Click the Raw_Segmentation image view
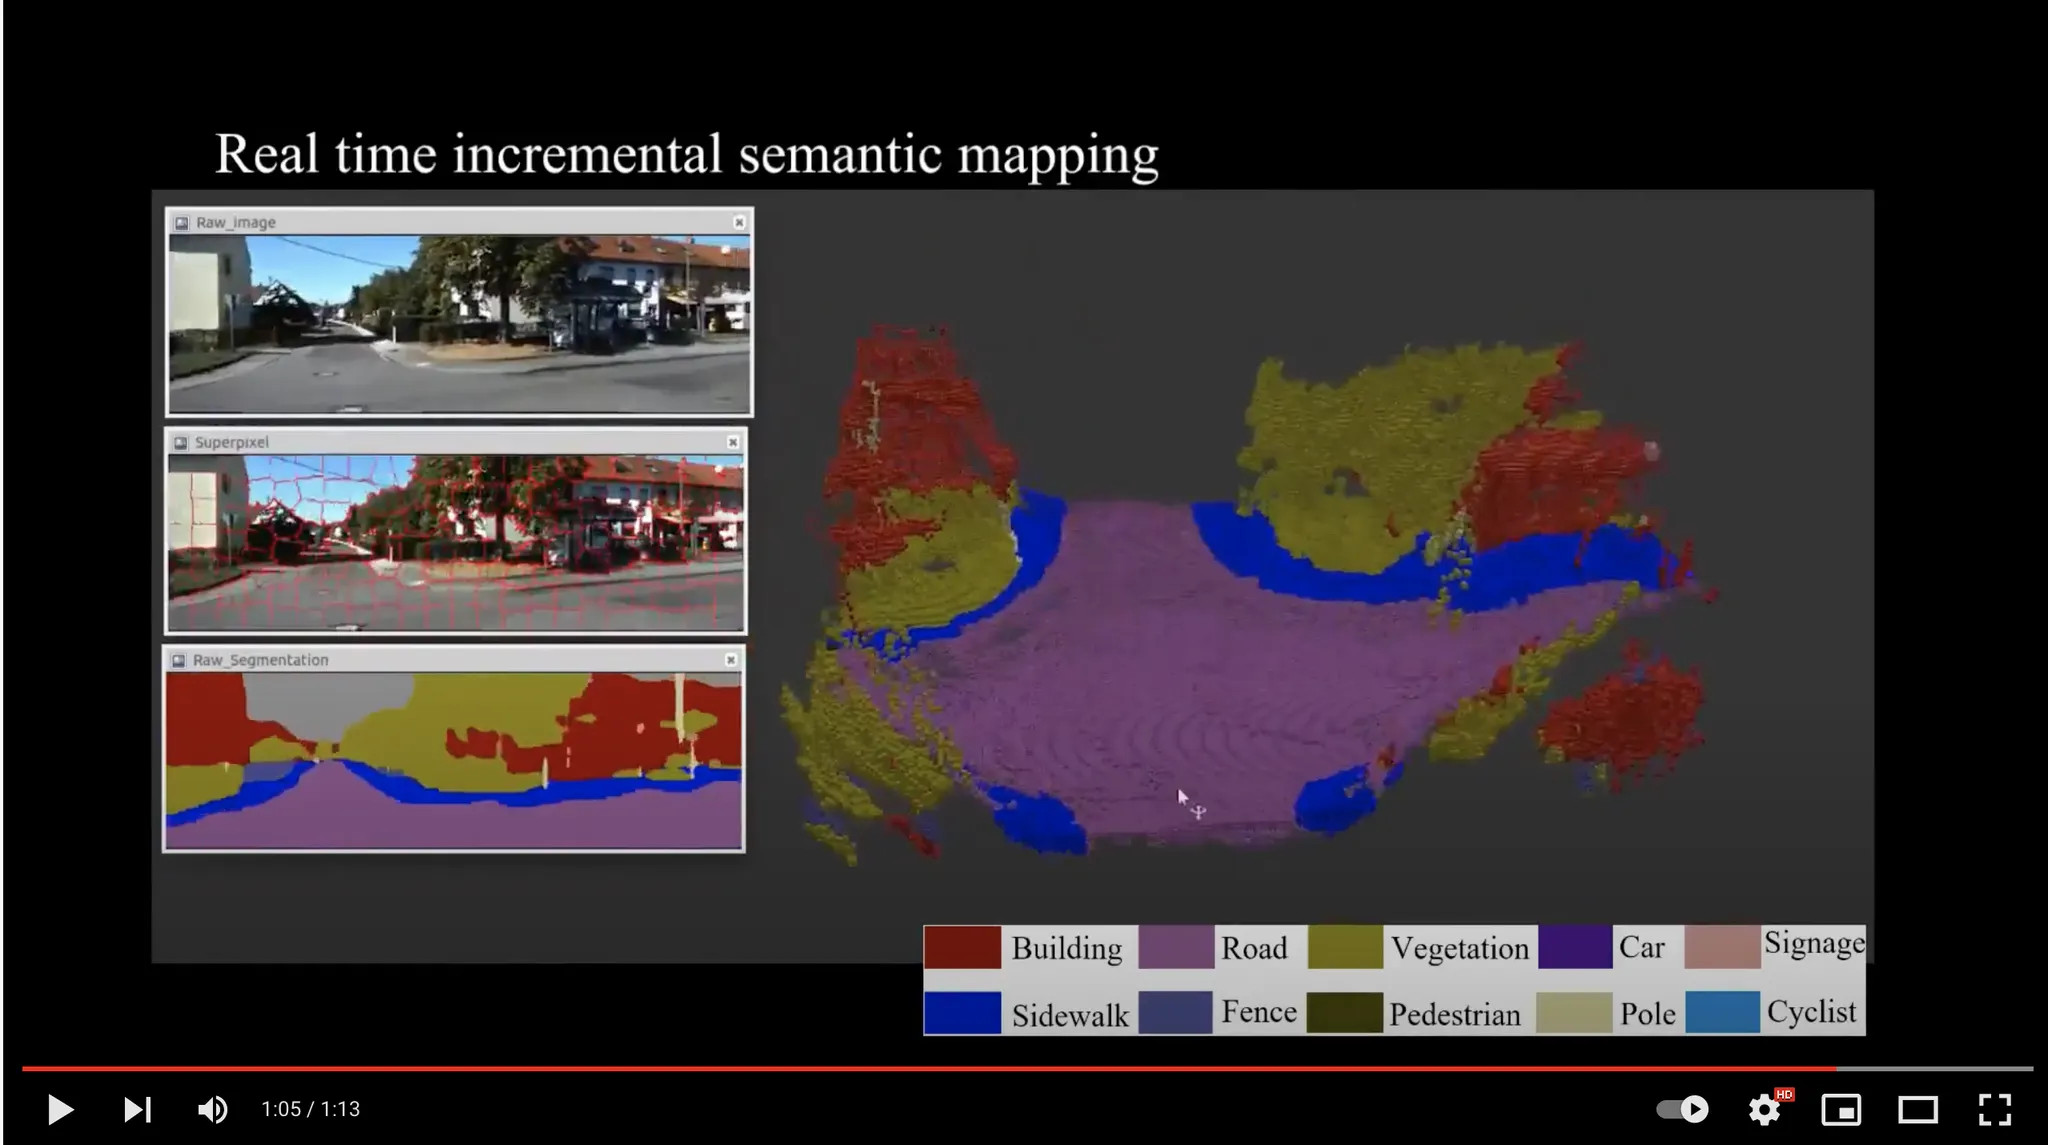2048x1145 pixels. tap(454, 760)
